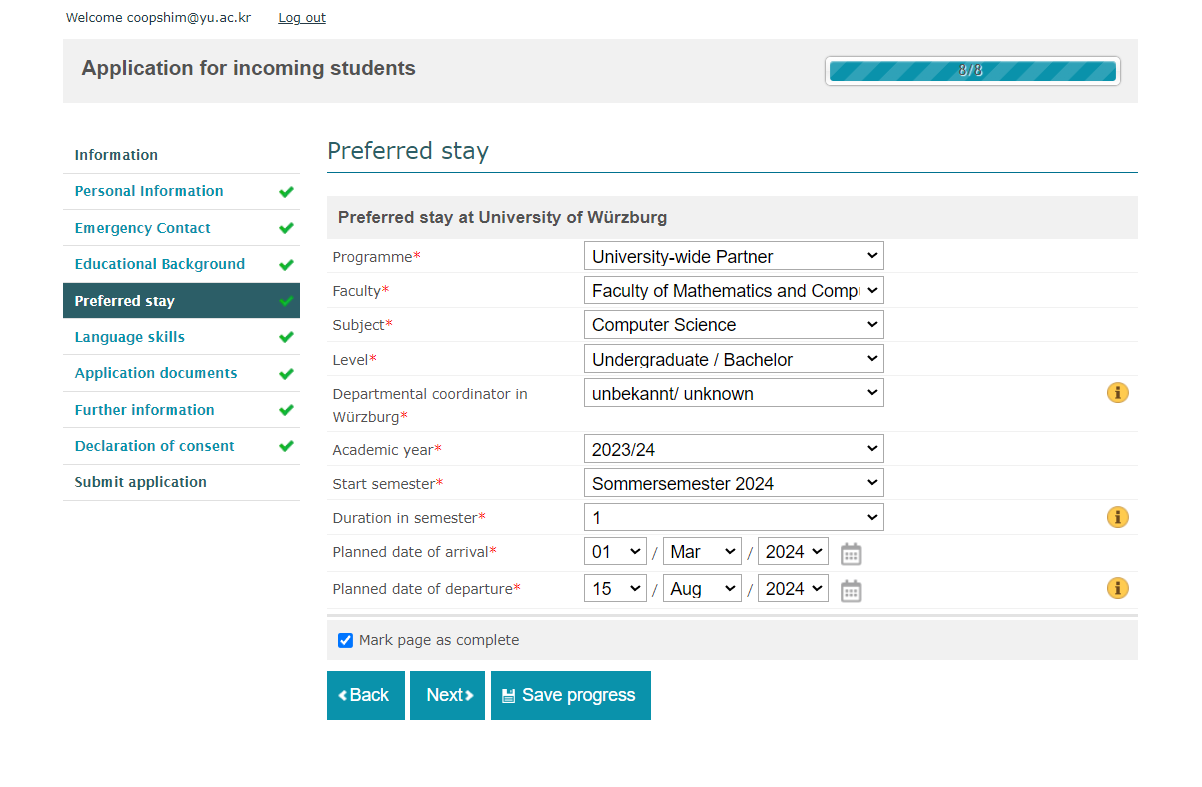Open the Submit application page
The height and width of the screenshot is (787, 1202).
[141, 482]
